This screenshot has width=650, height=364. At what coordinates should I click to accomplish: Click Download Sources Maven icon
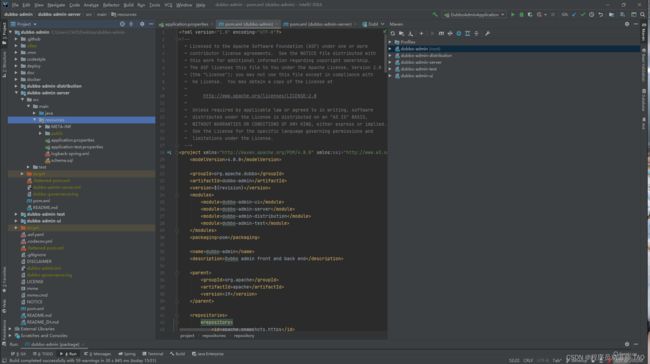(411, 34)
